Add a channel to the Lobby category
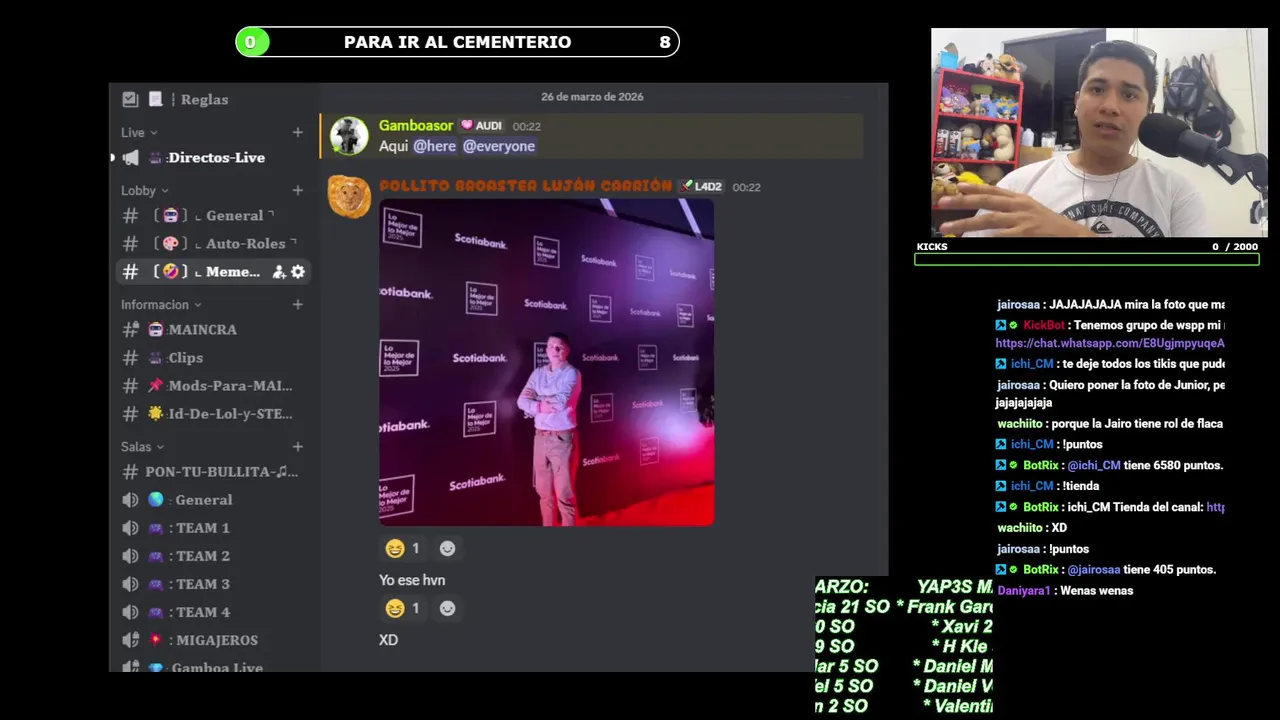The width and height of the screenshot is (1280, 720). tap(297, 190)
